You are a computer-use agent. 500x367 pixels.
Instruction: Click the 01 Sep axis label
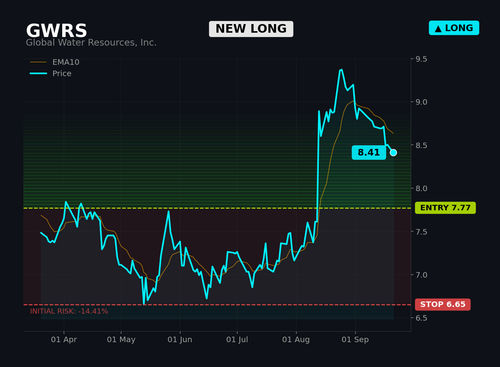(355, 340)
